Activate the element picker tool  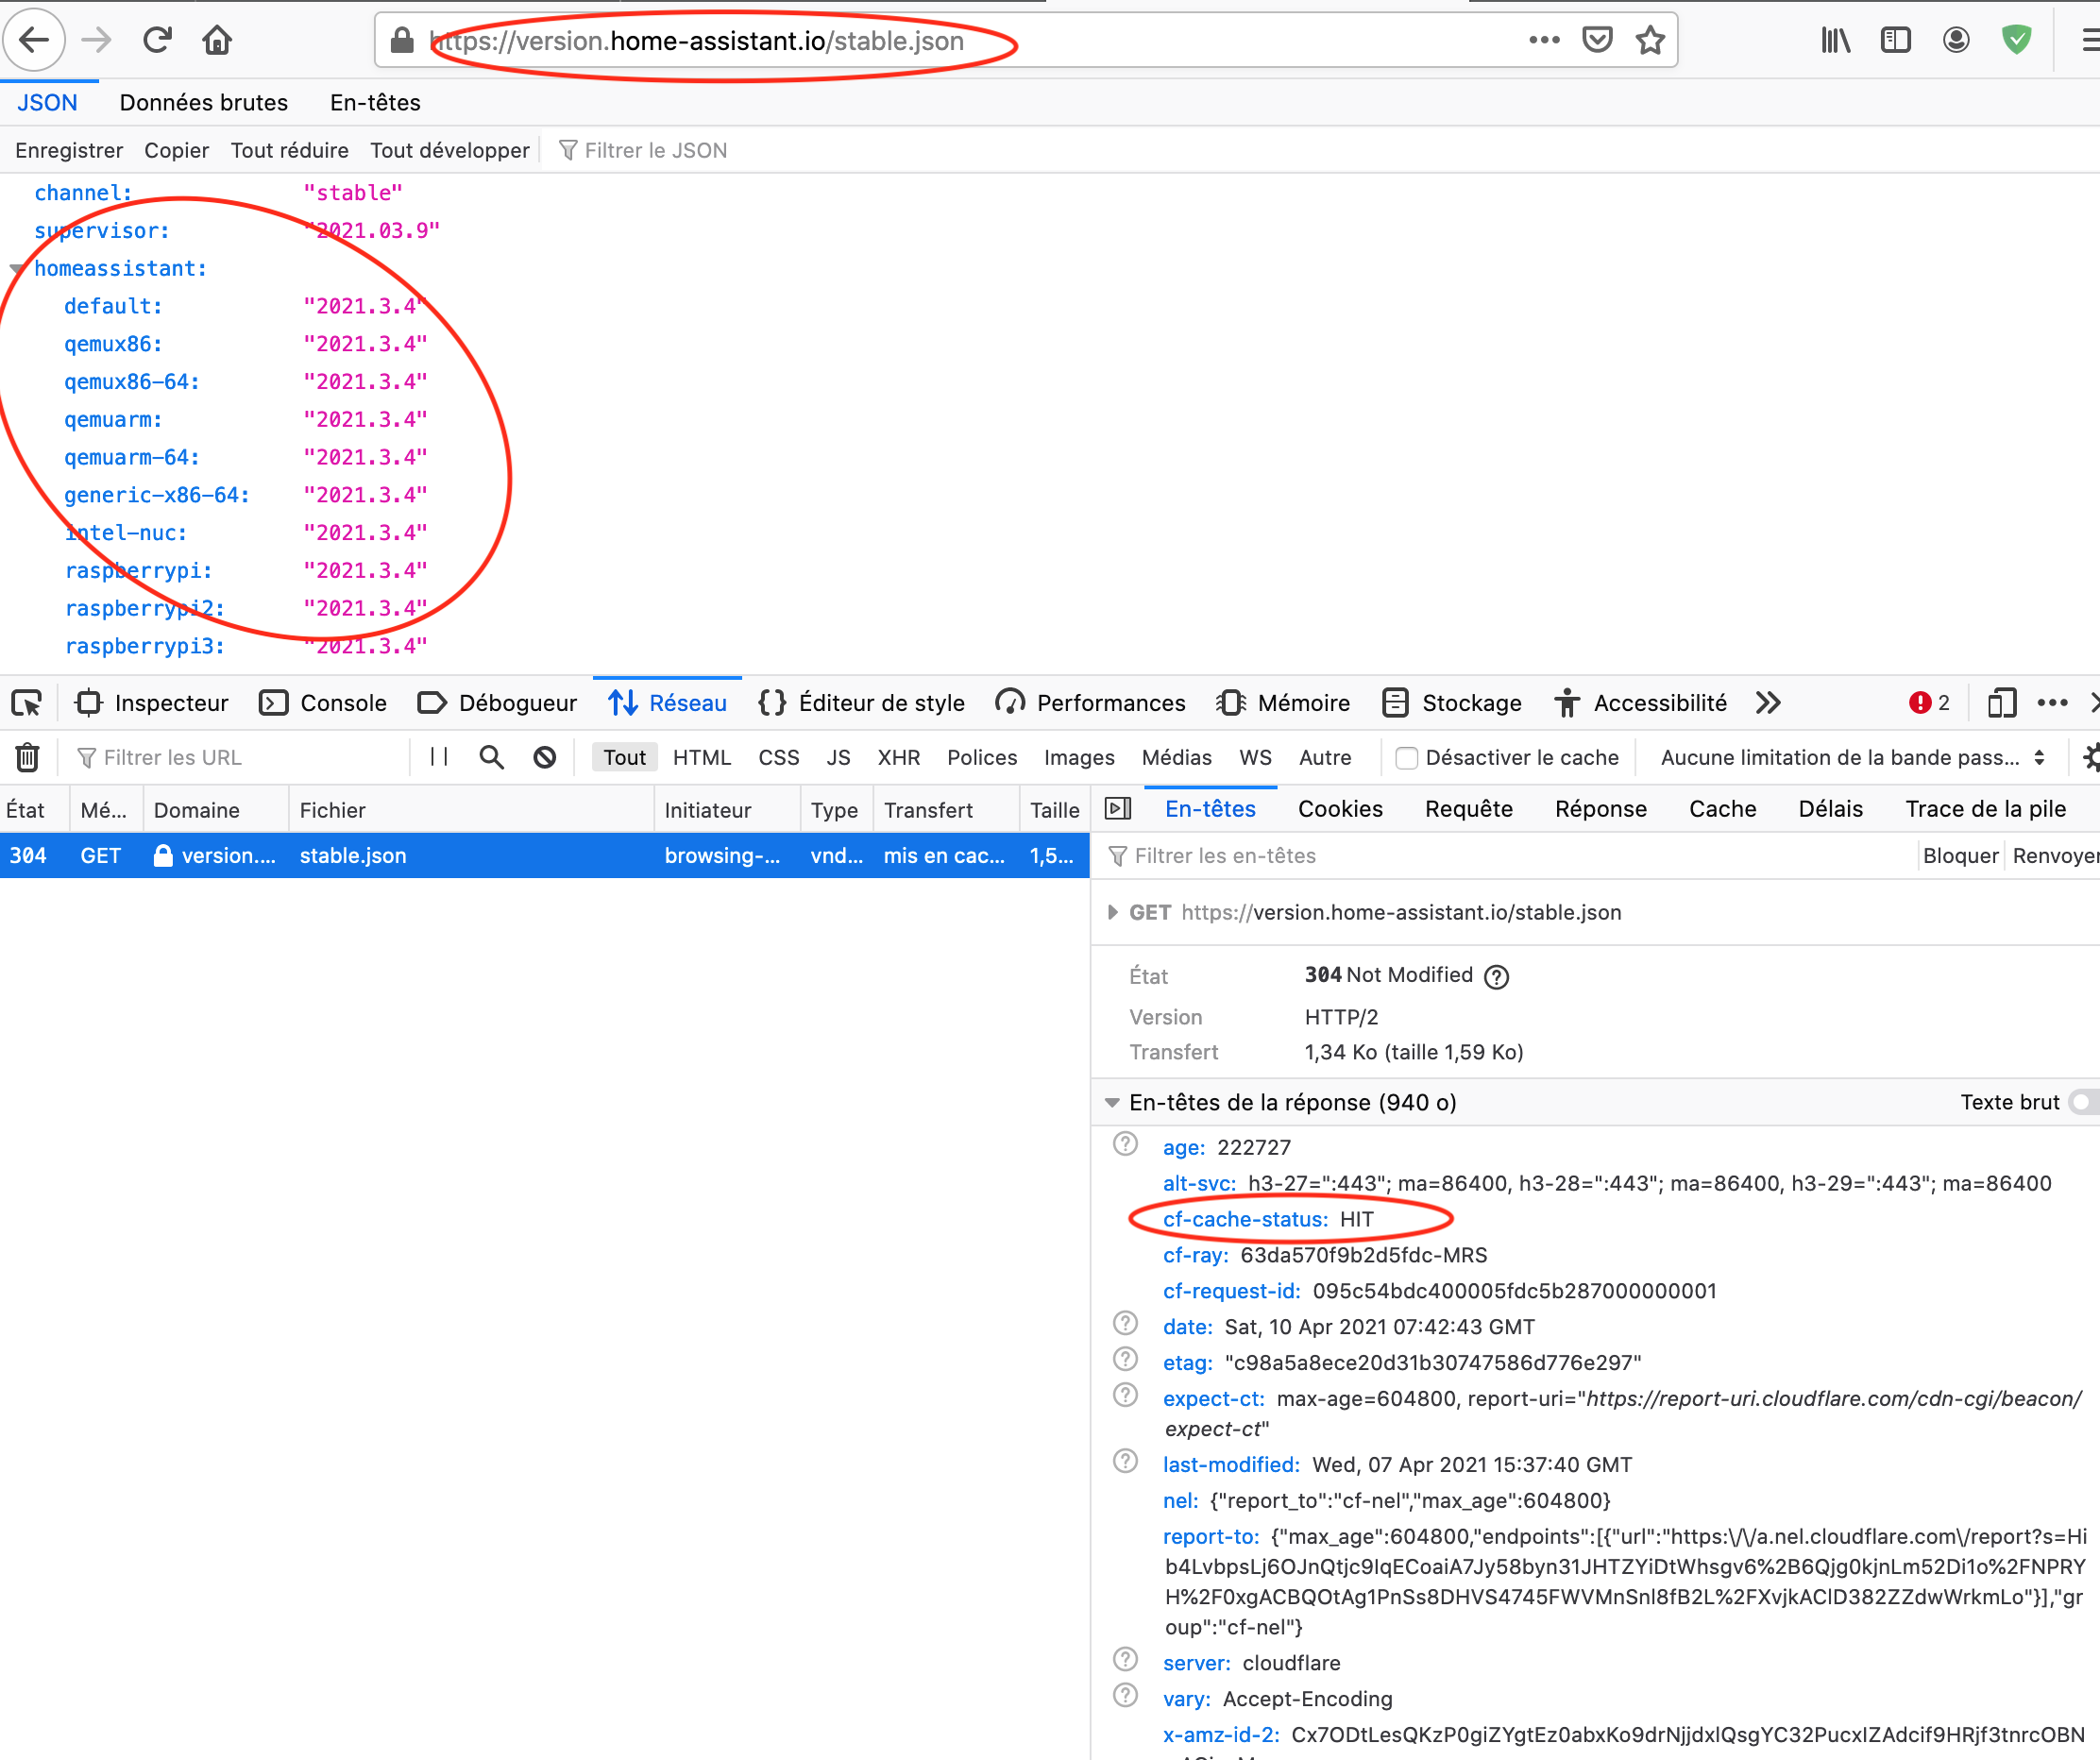click(27, 703)
